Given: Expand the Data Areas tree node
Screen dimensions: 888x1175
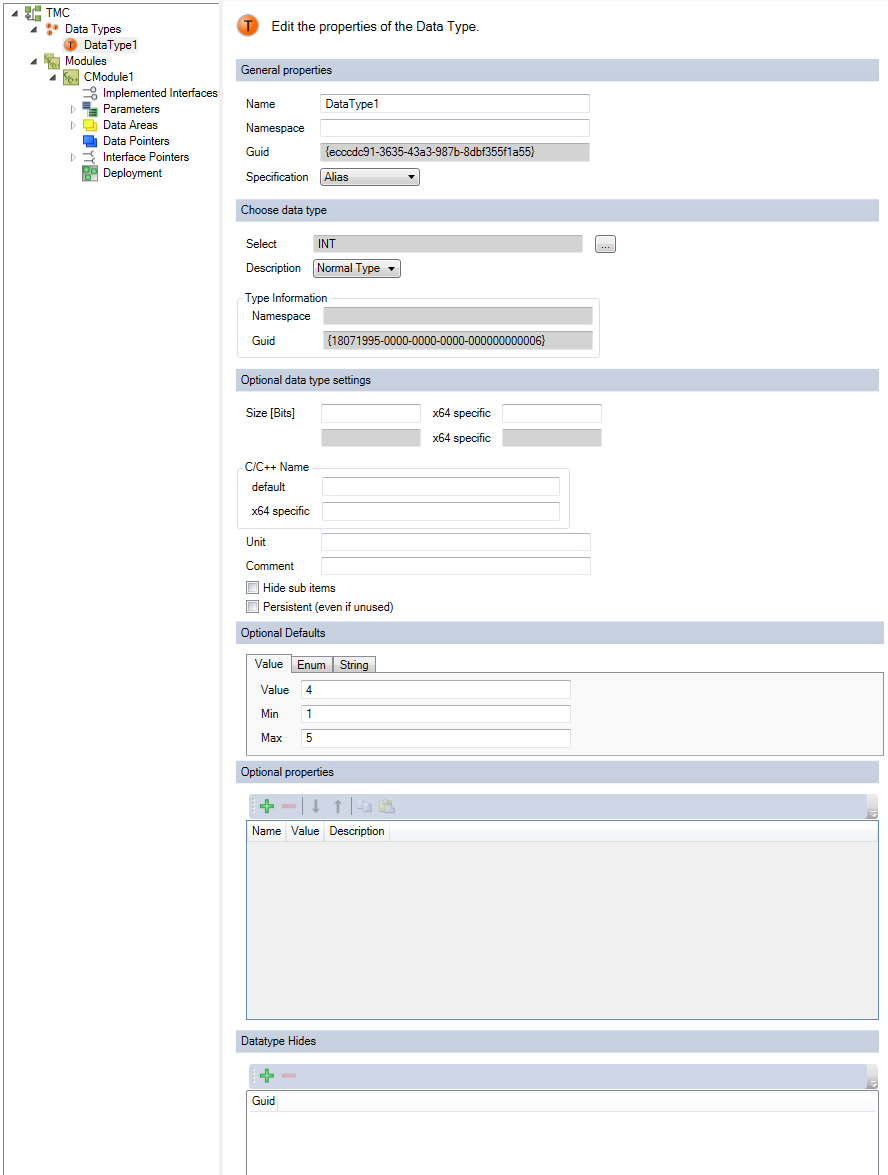Looking at the screenshot, I should [73, 125].
